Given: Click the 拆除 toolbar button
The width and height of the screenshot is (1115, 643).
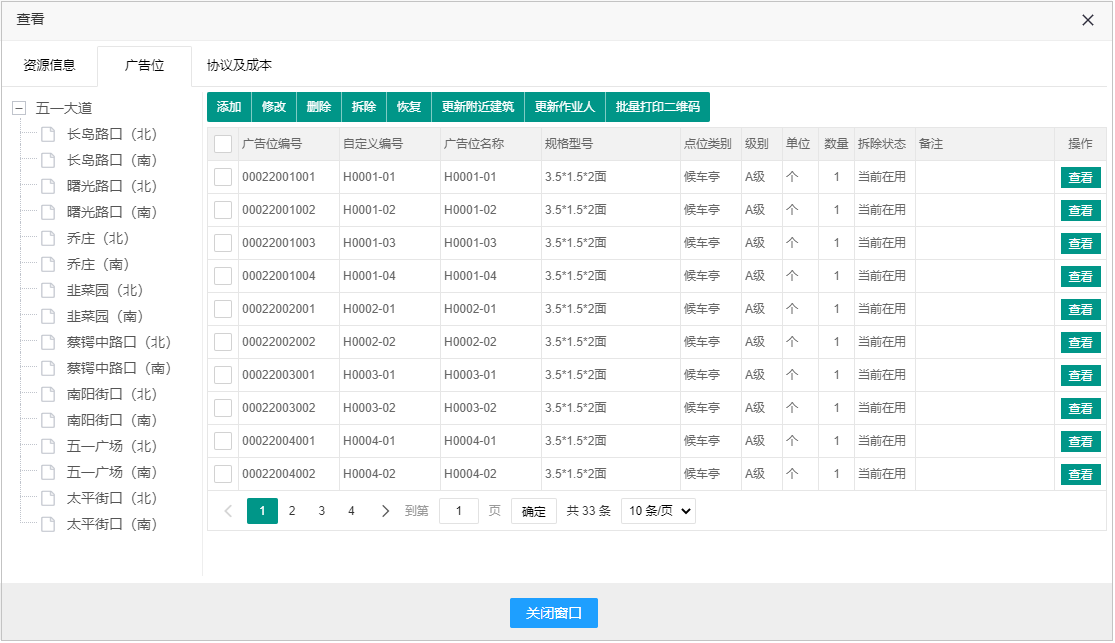Looking at the screenshot, I should tap(363, 107).
